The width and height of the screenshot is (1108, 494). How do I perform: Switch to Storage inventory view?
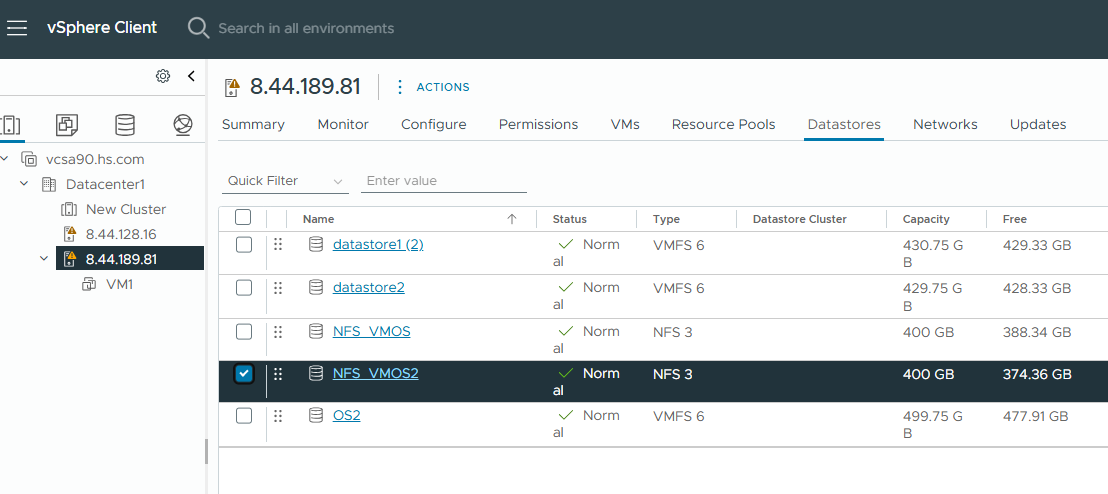tap(125, 125)
